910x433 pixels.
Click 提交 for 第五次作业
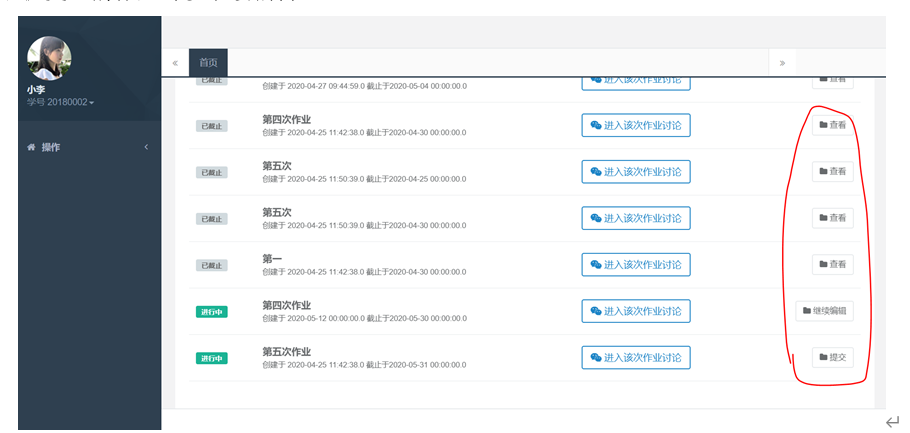[x=833, y=358]
